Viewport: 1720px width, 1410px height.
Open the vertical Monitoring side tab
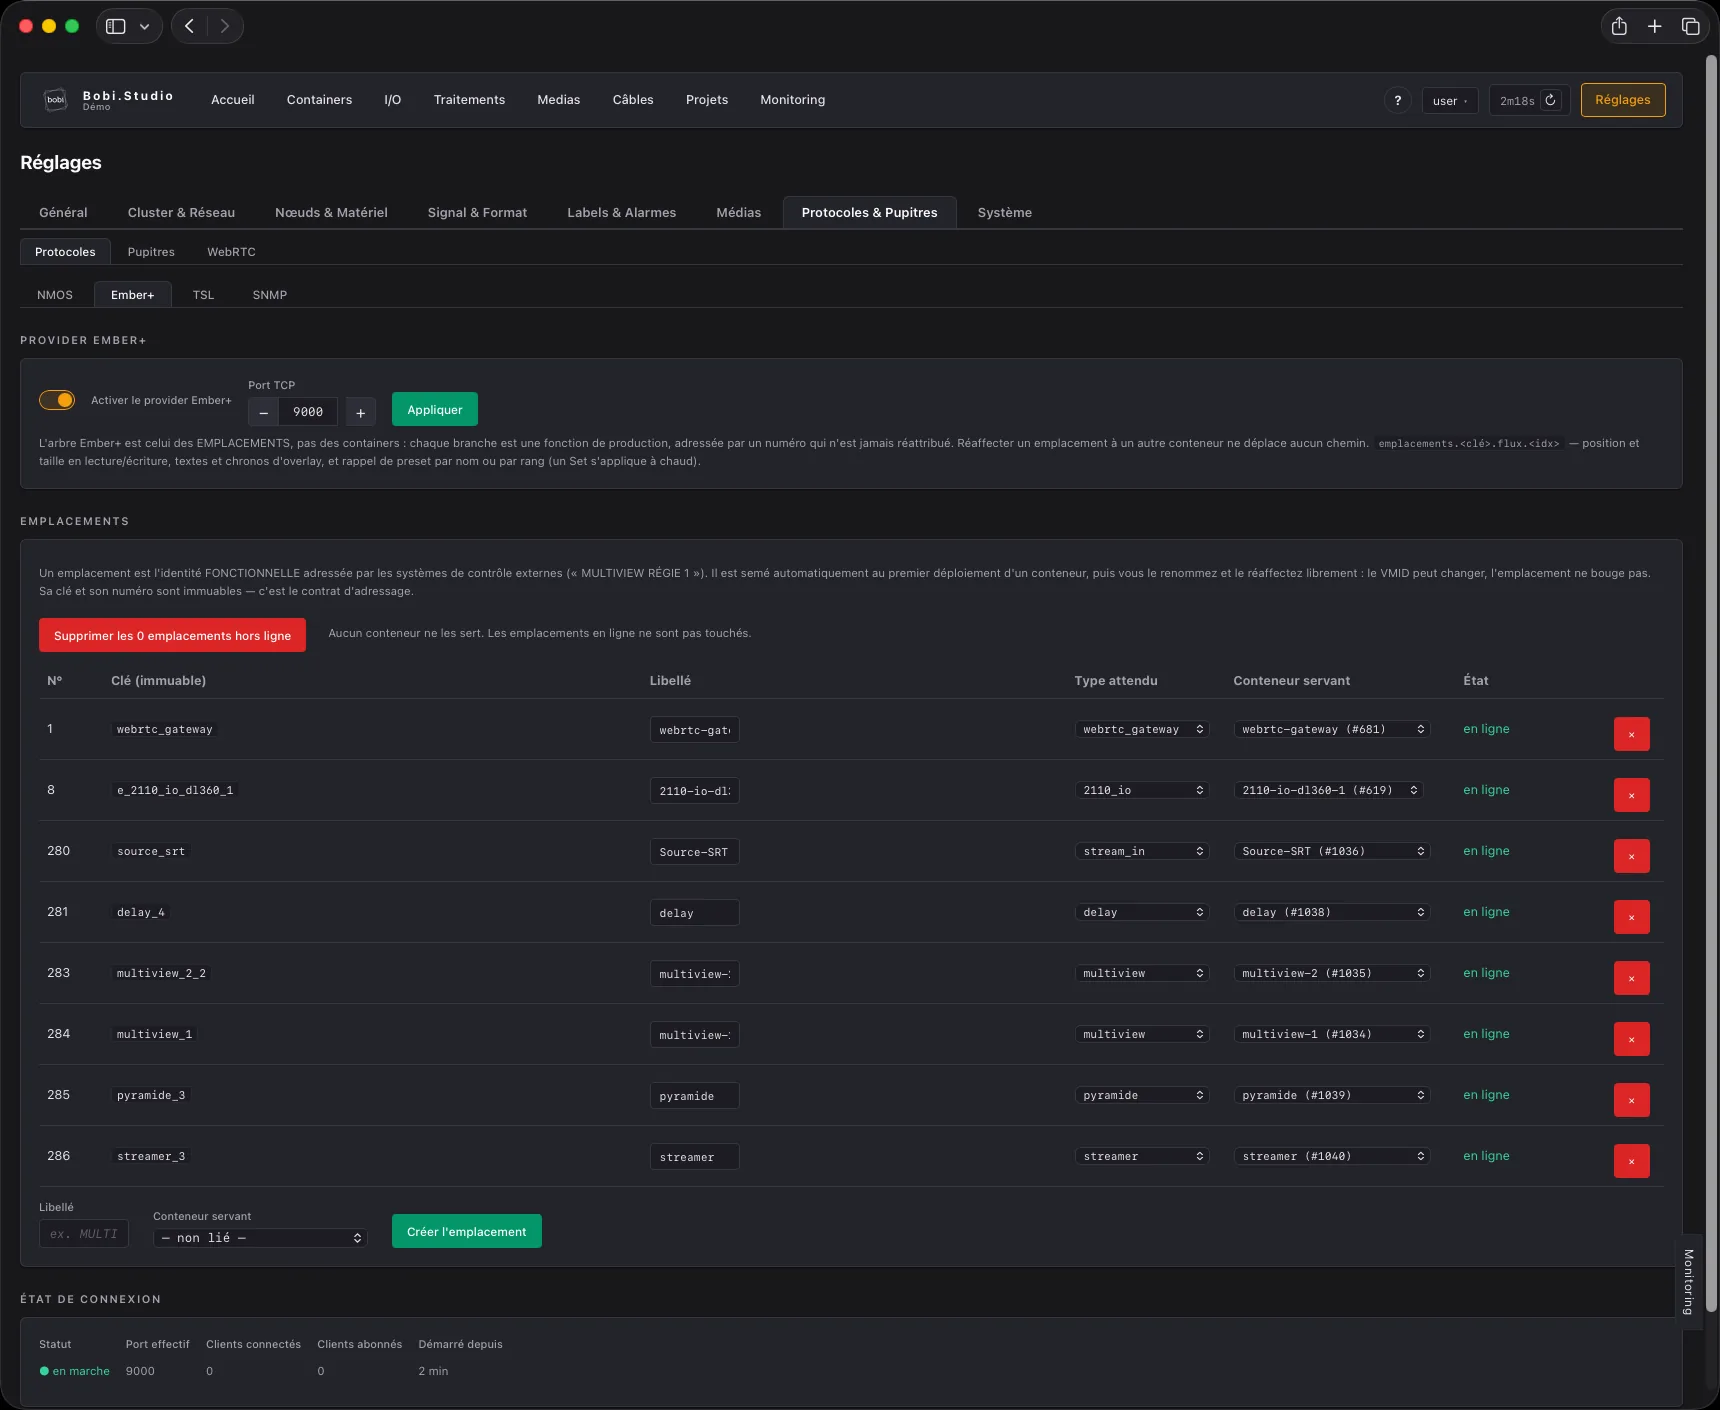pyautogui.click(x=1688, y=1281)
